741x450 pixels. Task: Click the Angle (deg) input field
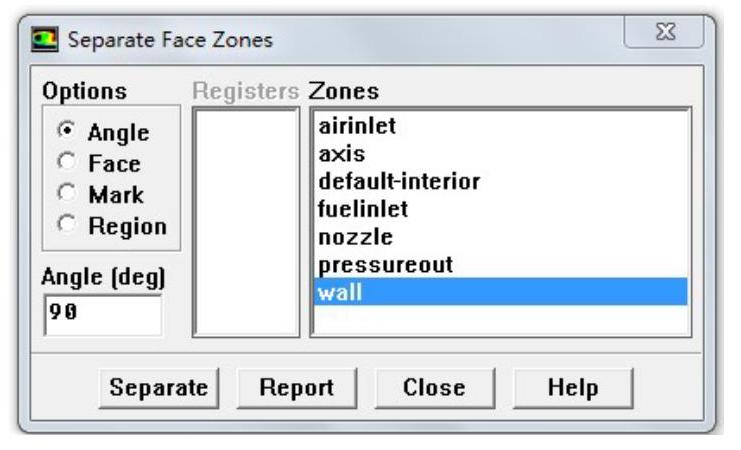coord(101,315)
